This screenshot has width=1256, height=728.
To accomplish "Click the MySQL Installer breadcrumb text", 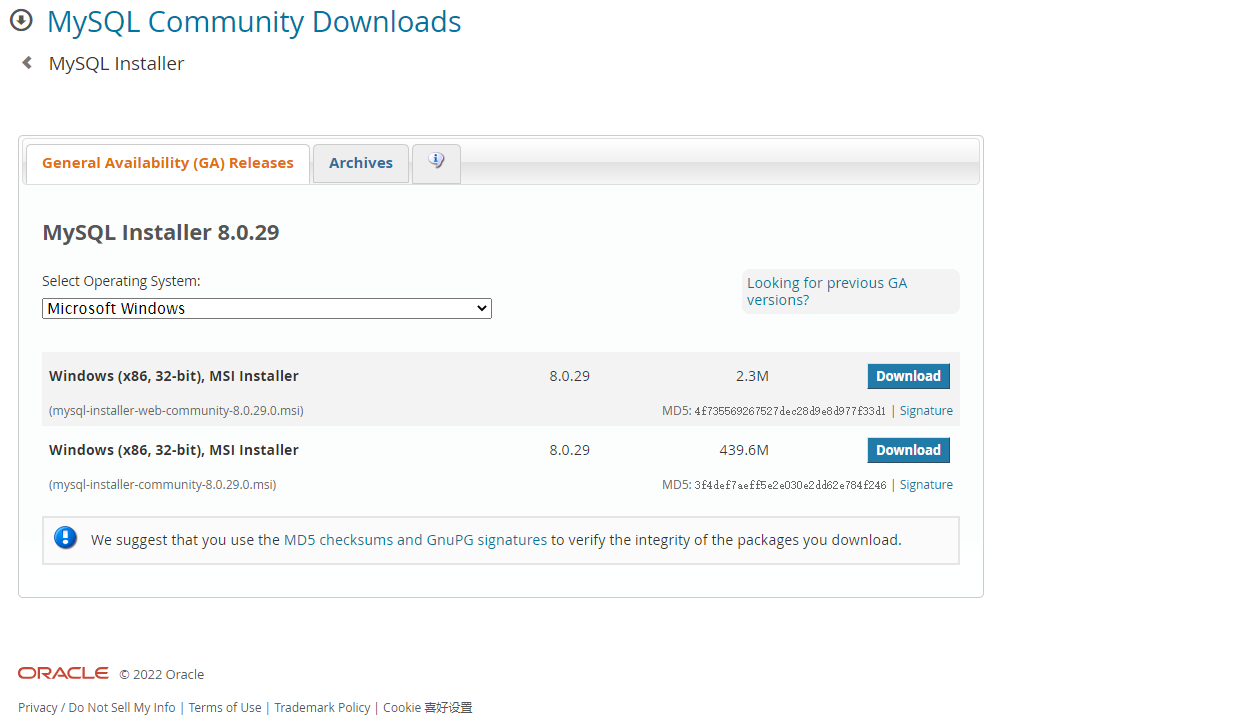I will (x=116, y=63).
